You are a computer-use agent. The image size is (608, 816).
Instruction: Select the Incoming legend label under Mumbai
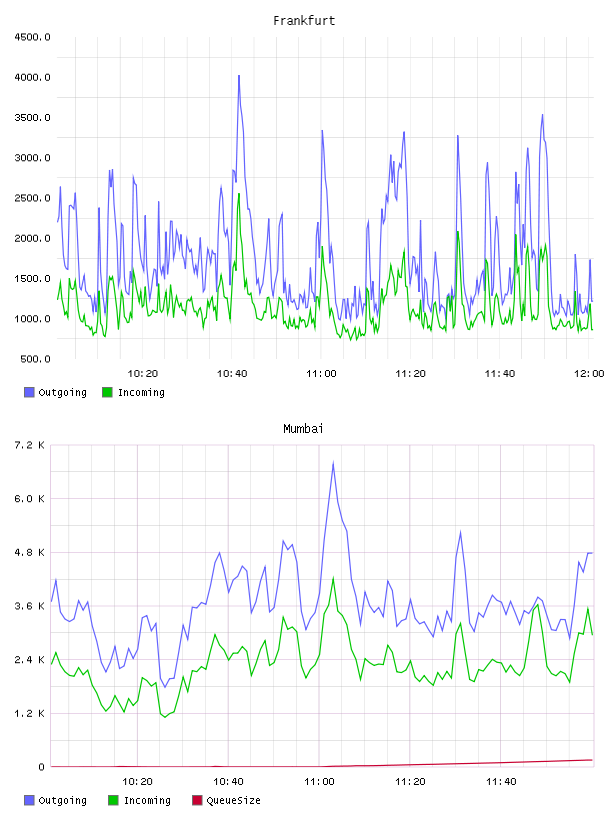point(147,800)
